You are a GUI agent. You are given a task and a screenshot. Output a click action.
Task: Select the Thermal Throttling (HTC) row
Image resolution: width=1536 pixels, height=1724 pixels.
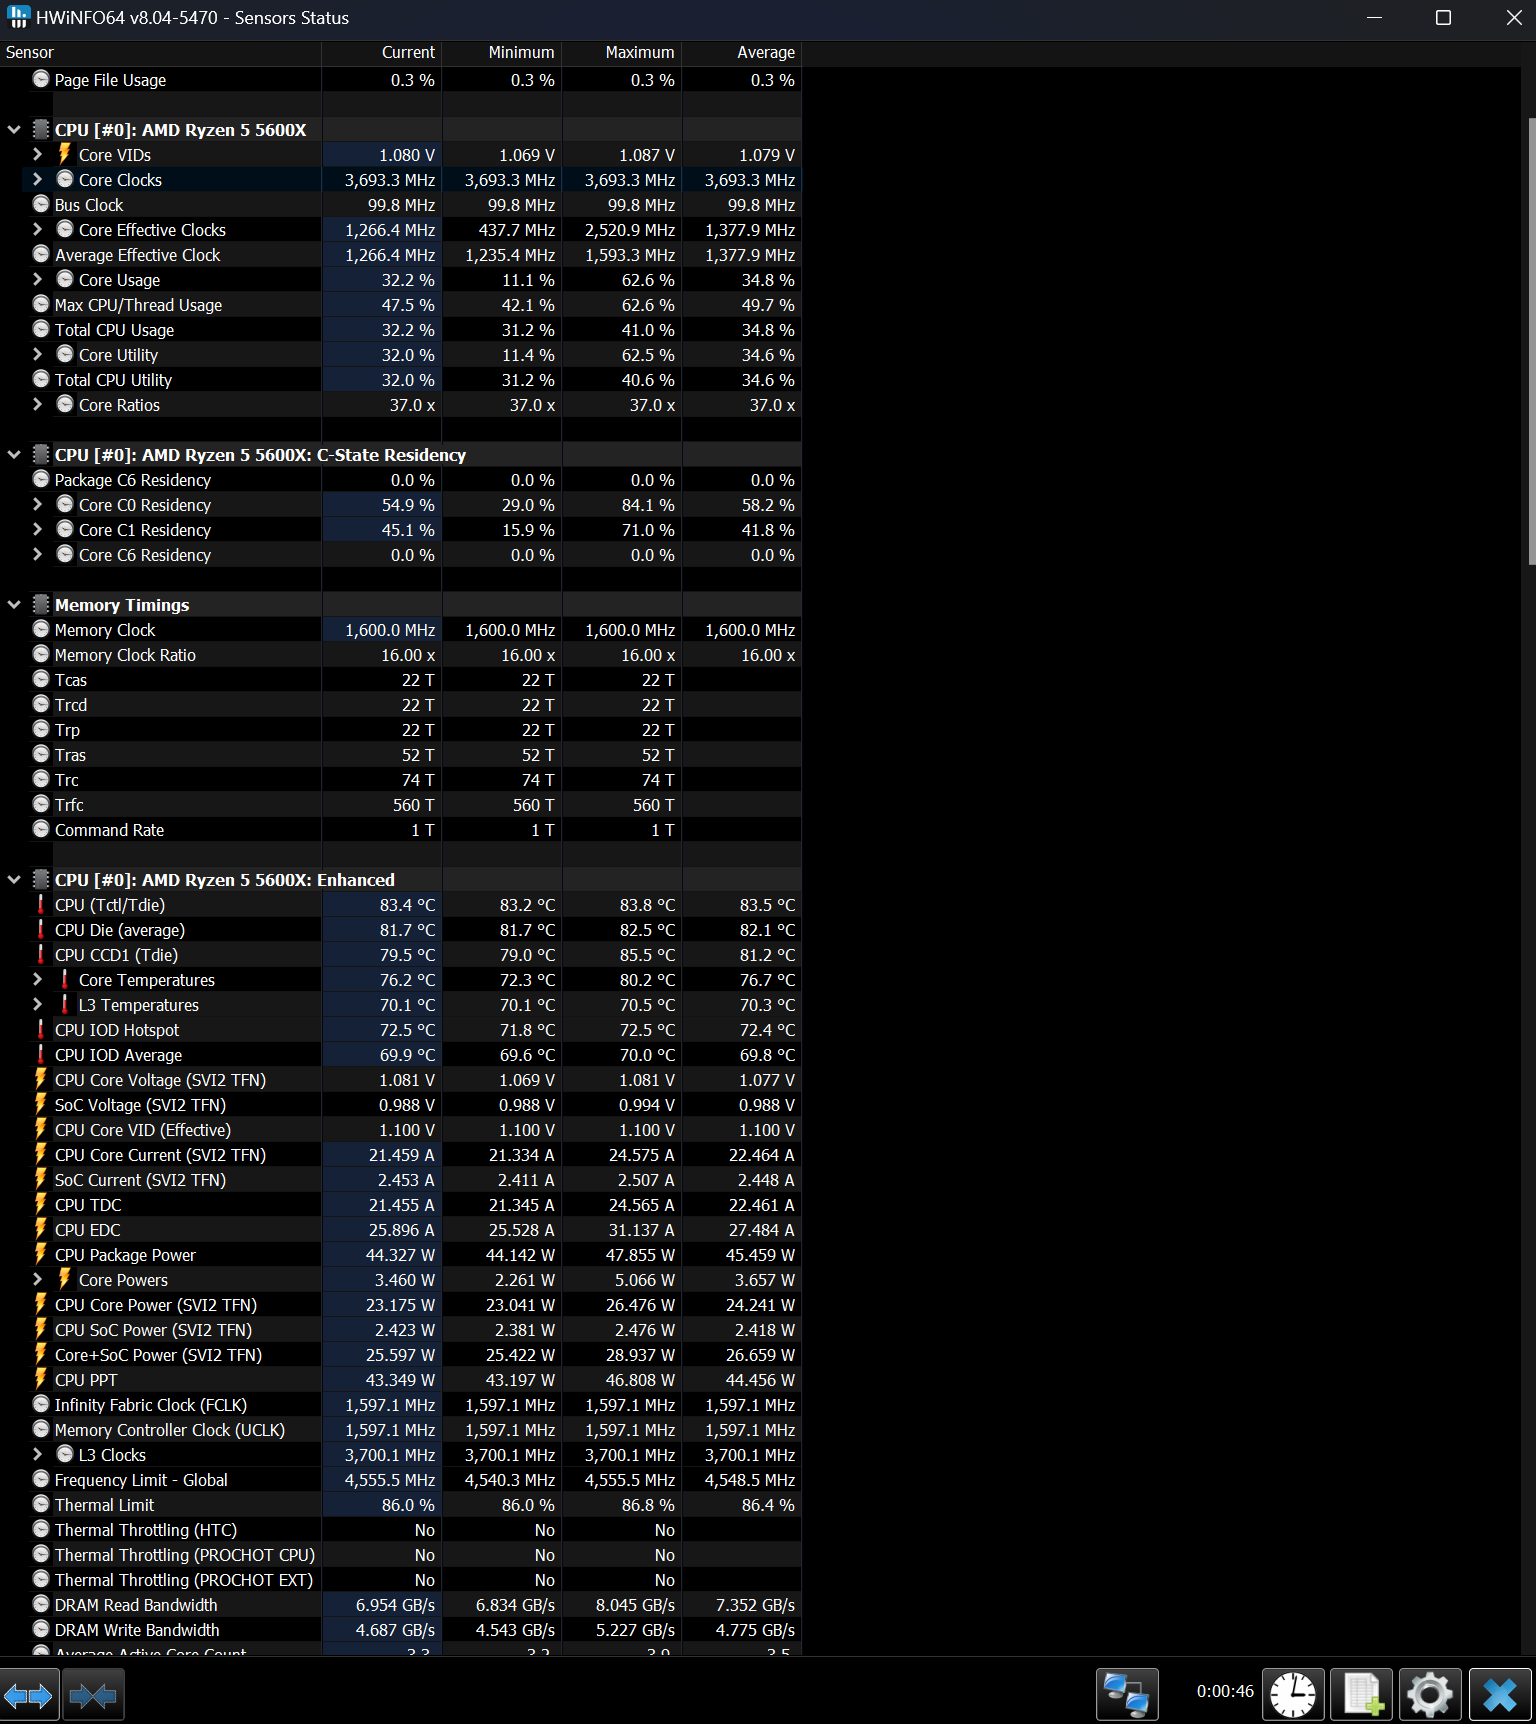pyautogui.click(x=400, y=1529)
